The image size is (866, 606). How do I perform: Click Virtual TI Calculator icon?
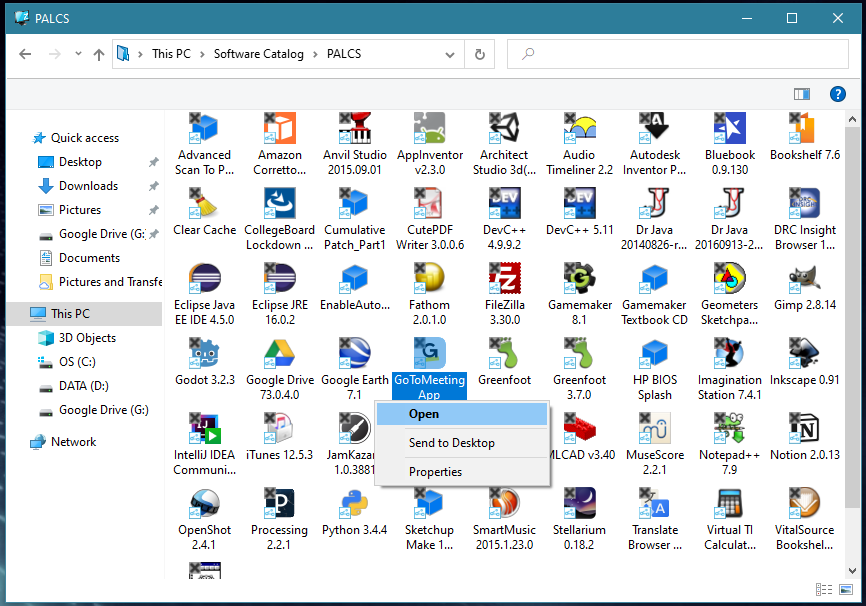coord(730,504)
